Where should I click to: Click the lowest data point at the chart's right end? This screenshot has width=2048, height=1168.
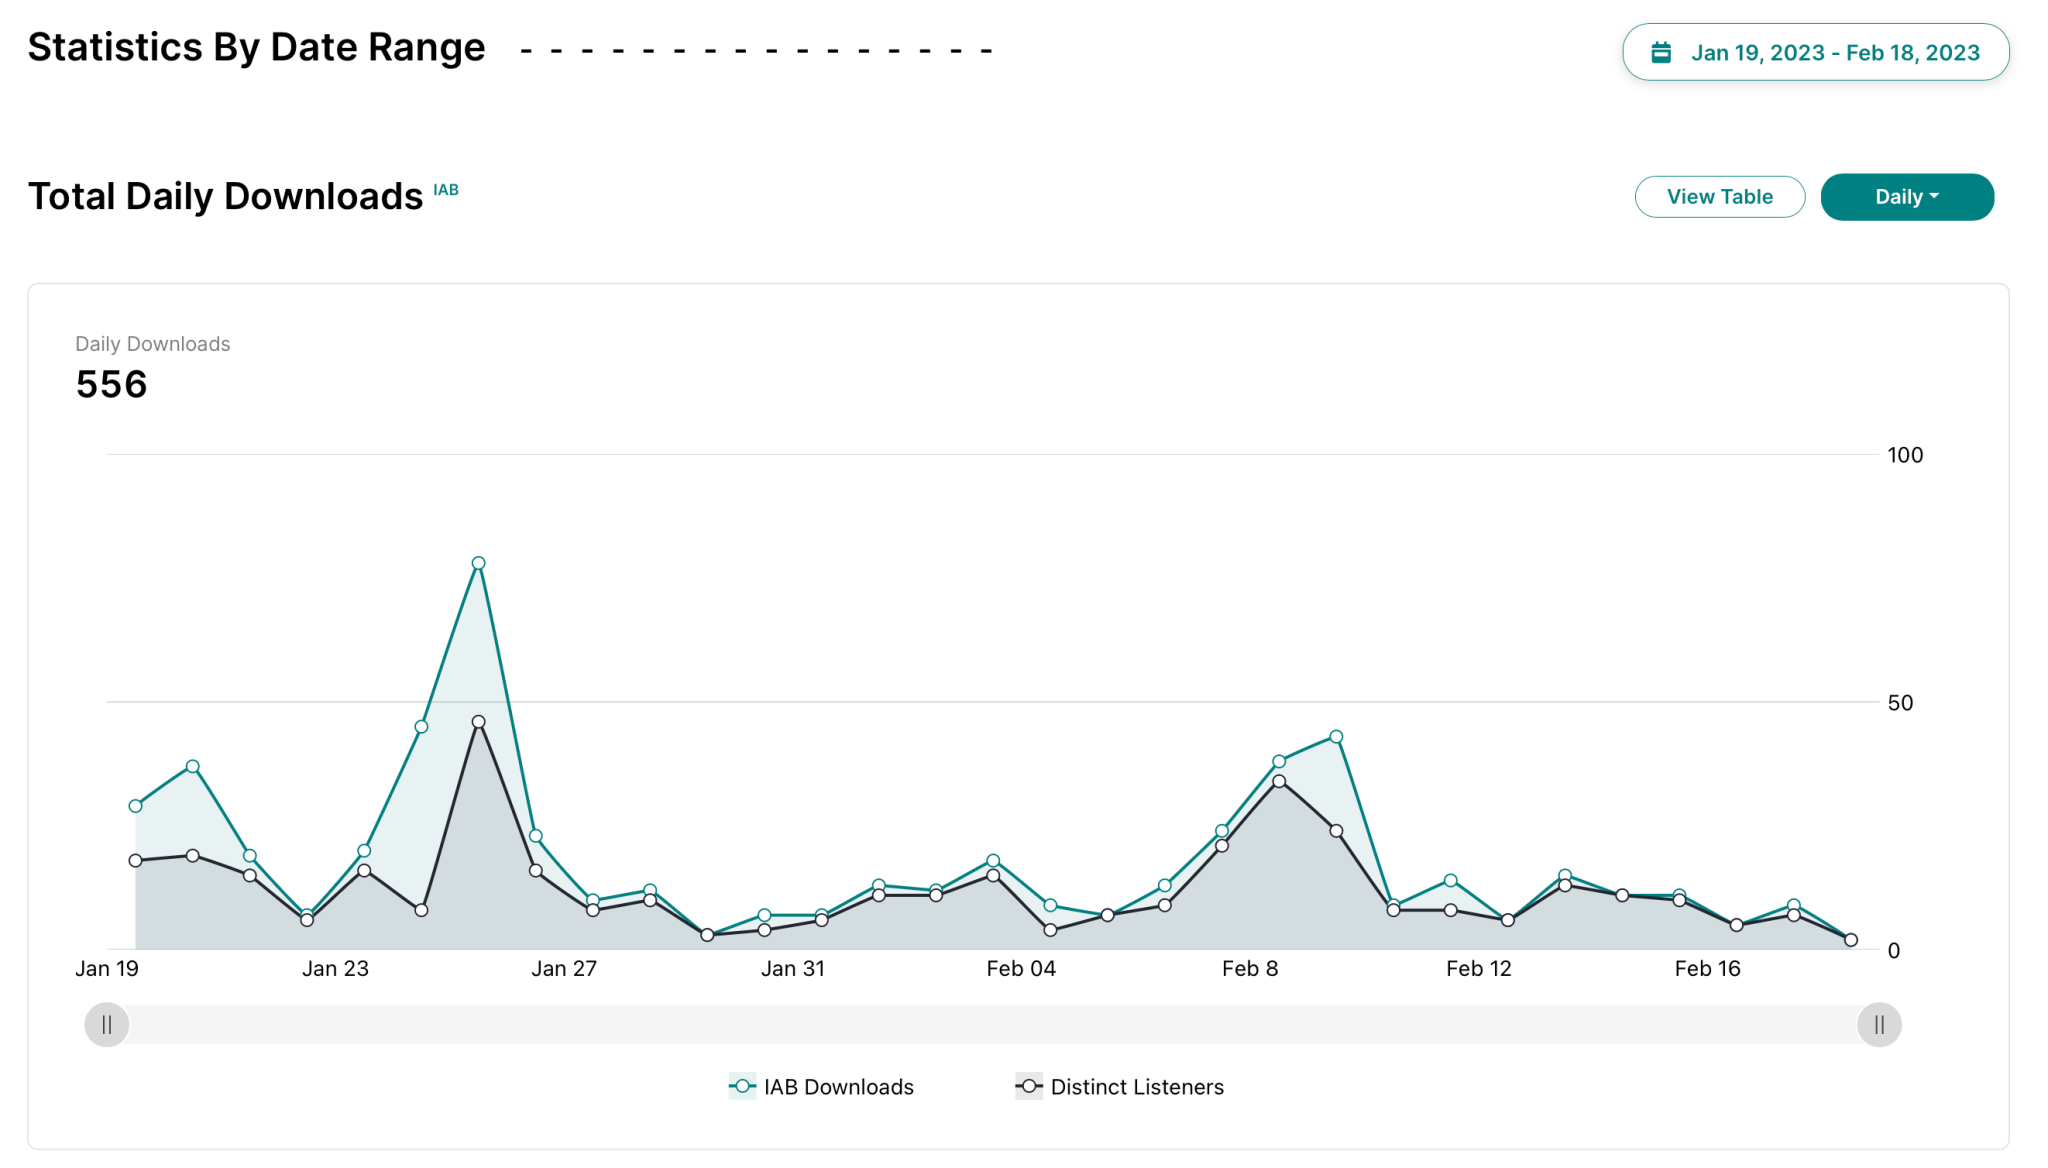[x=1853, y=939]
